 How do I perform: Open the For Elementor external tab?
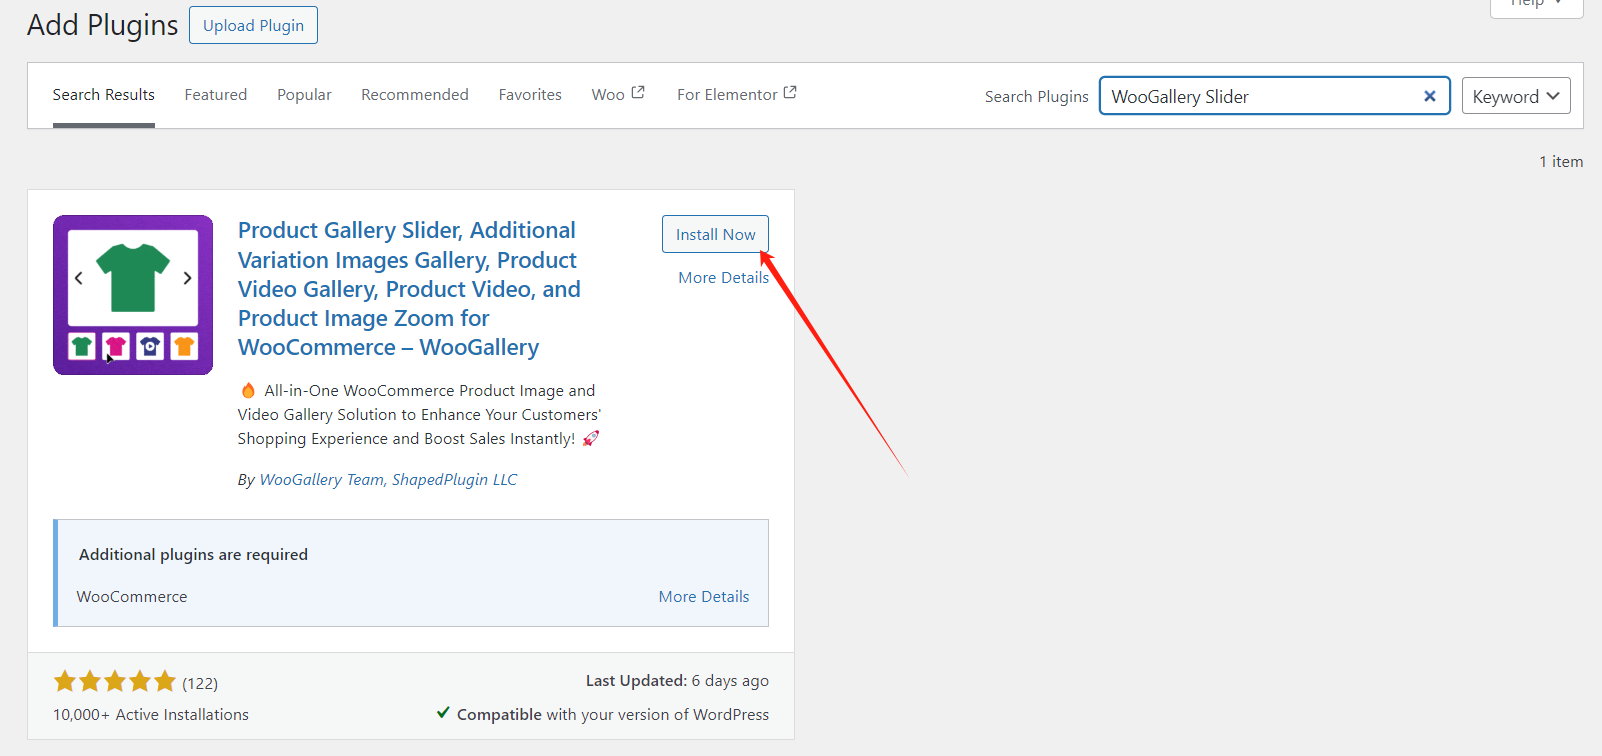pos(737,94)
